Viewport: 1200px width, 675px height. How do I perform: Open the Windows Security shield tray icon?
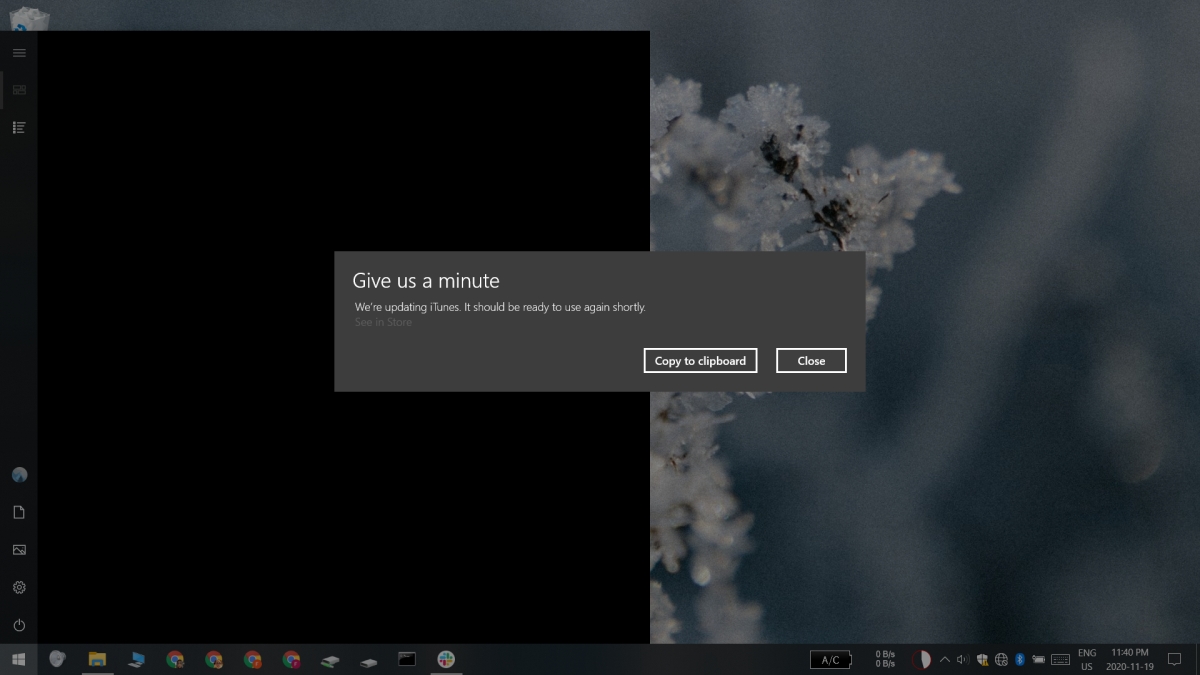[x=982, y=660]
